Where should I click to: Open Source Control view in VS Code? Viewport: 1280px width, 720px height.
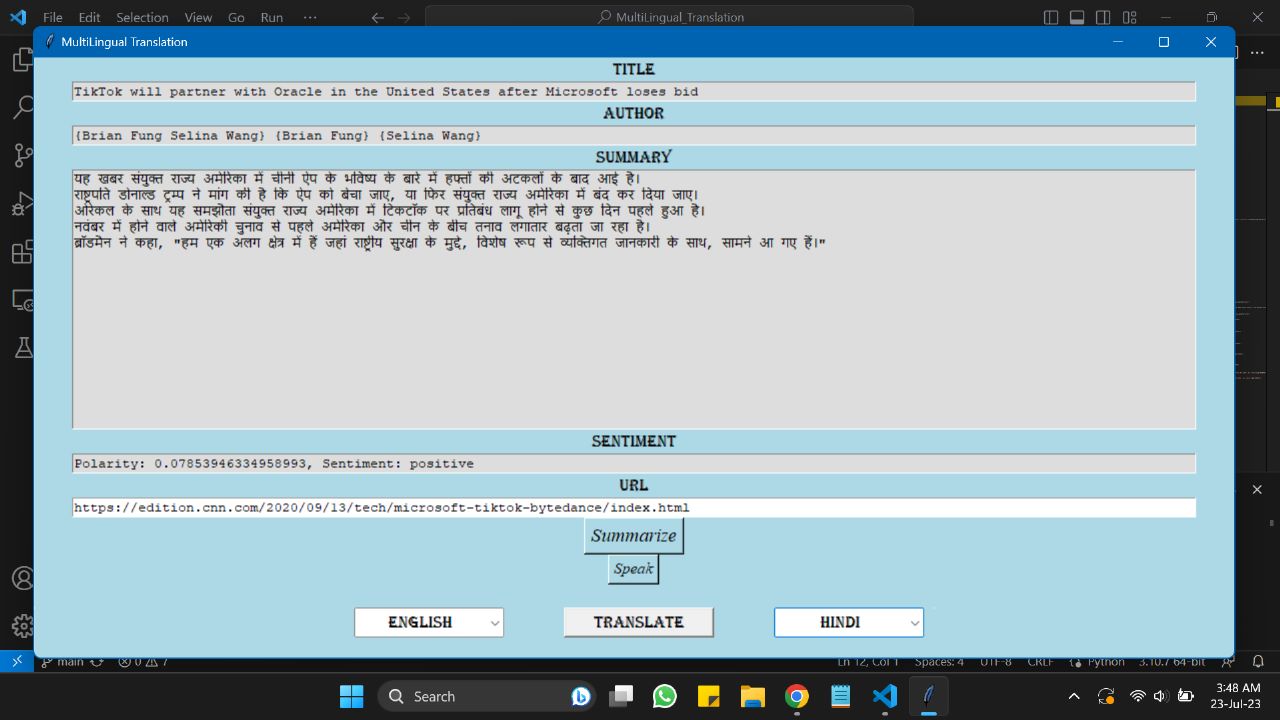click(x=22, y=156)
